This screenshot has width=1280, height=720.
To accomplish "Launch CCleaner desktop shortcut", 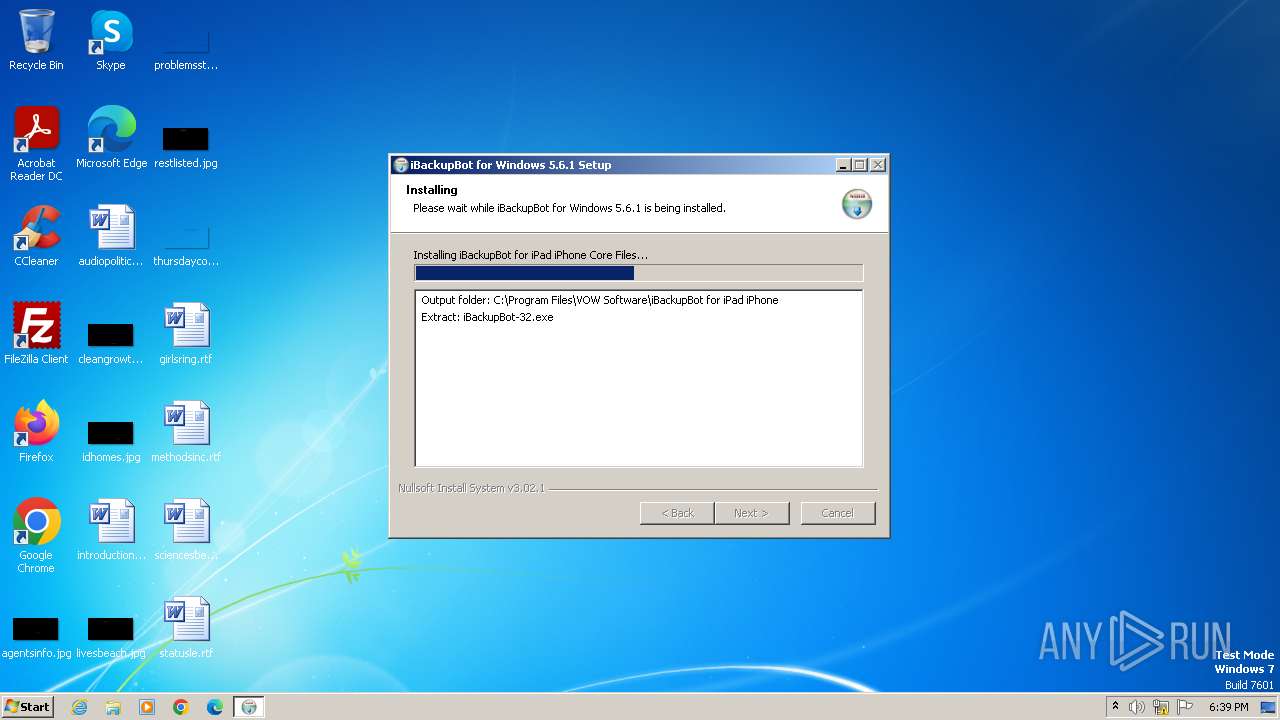I will (36, 236).
